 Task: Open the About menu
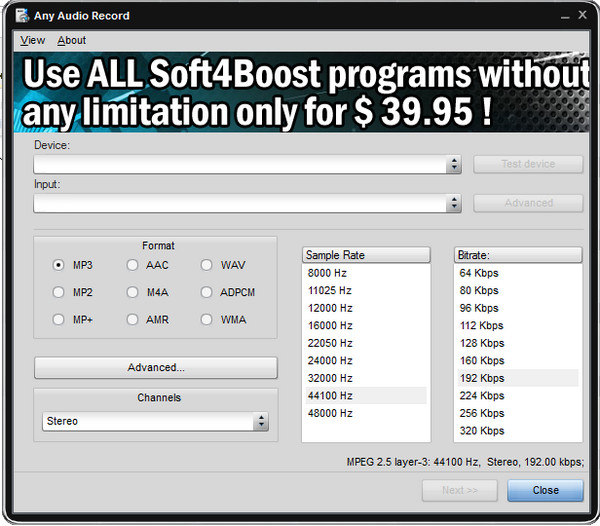point(72,40)
